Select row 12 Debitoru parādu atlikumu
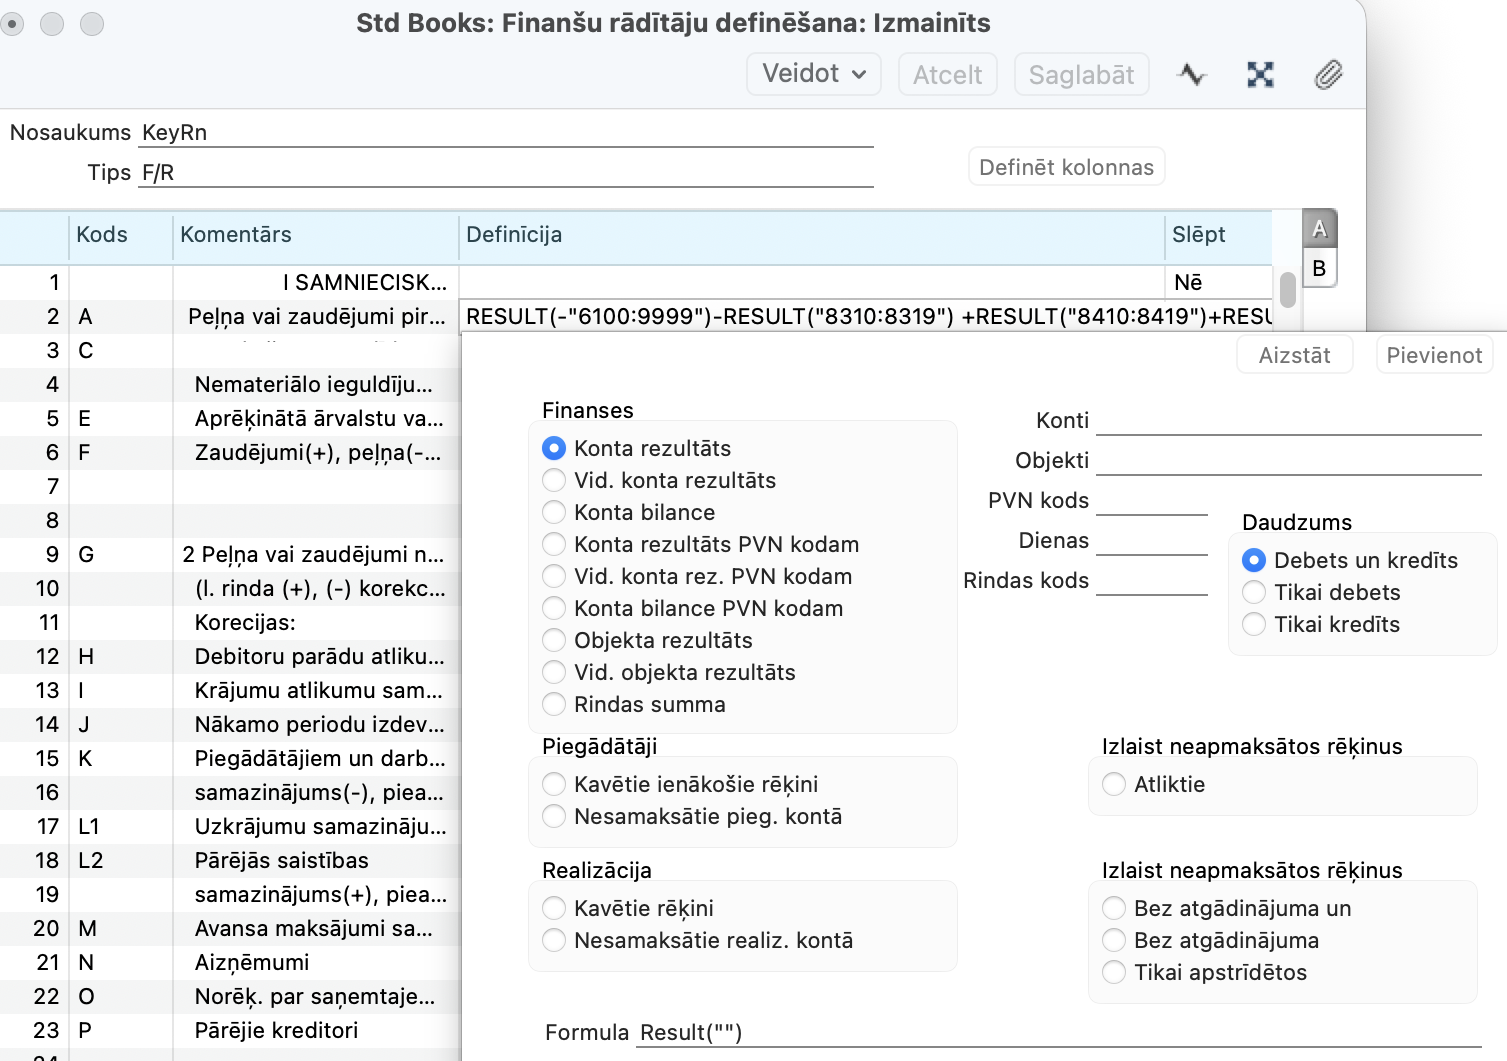This screenshot has height=1061, width=1507. click(318, 657)
